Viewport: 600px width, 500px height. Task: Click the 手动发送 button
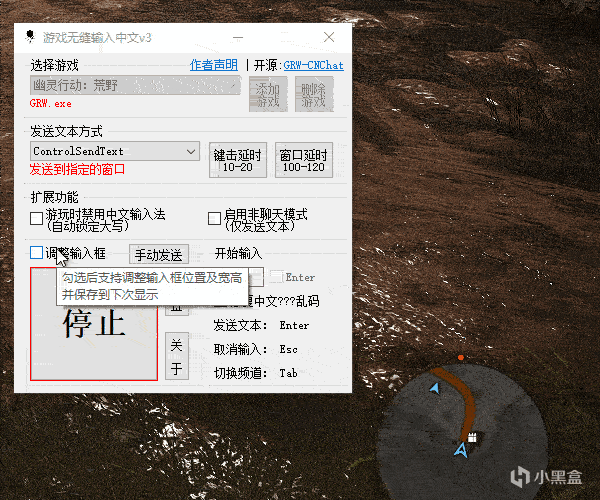point(159,254)
